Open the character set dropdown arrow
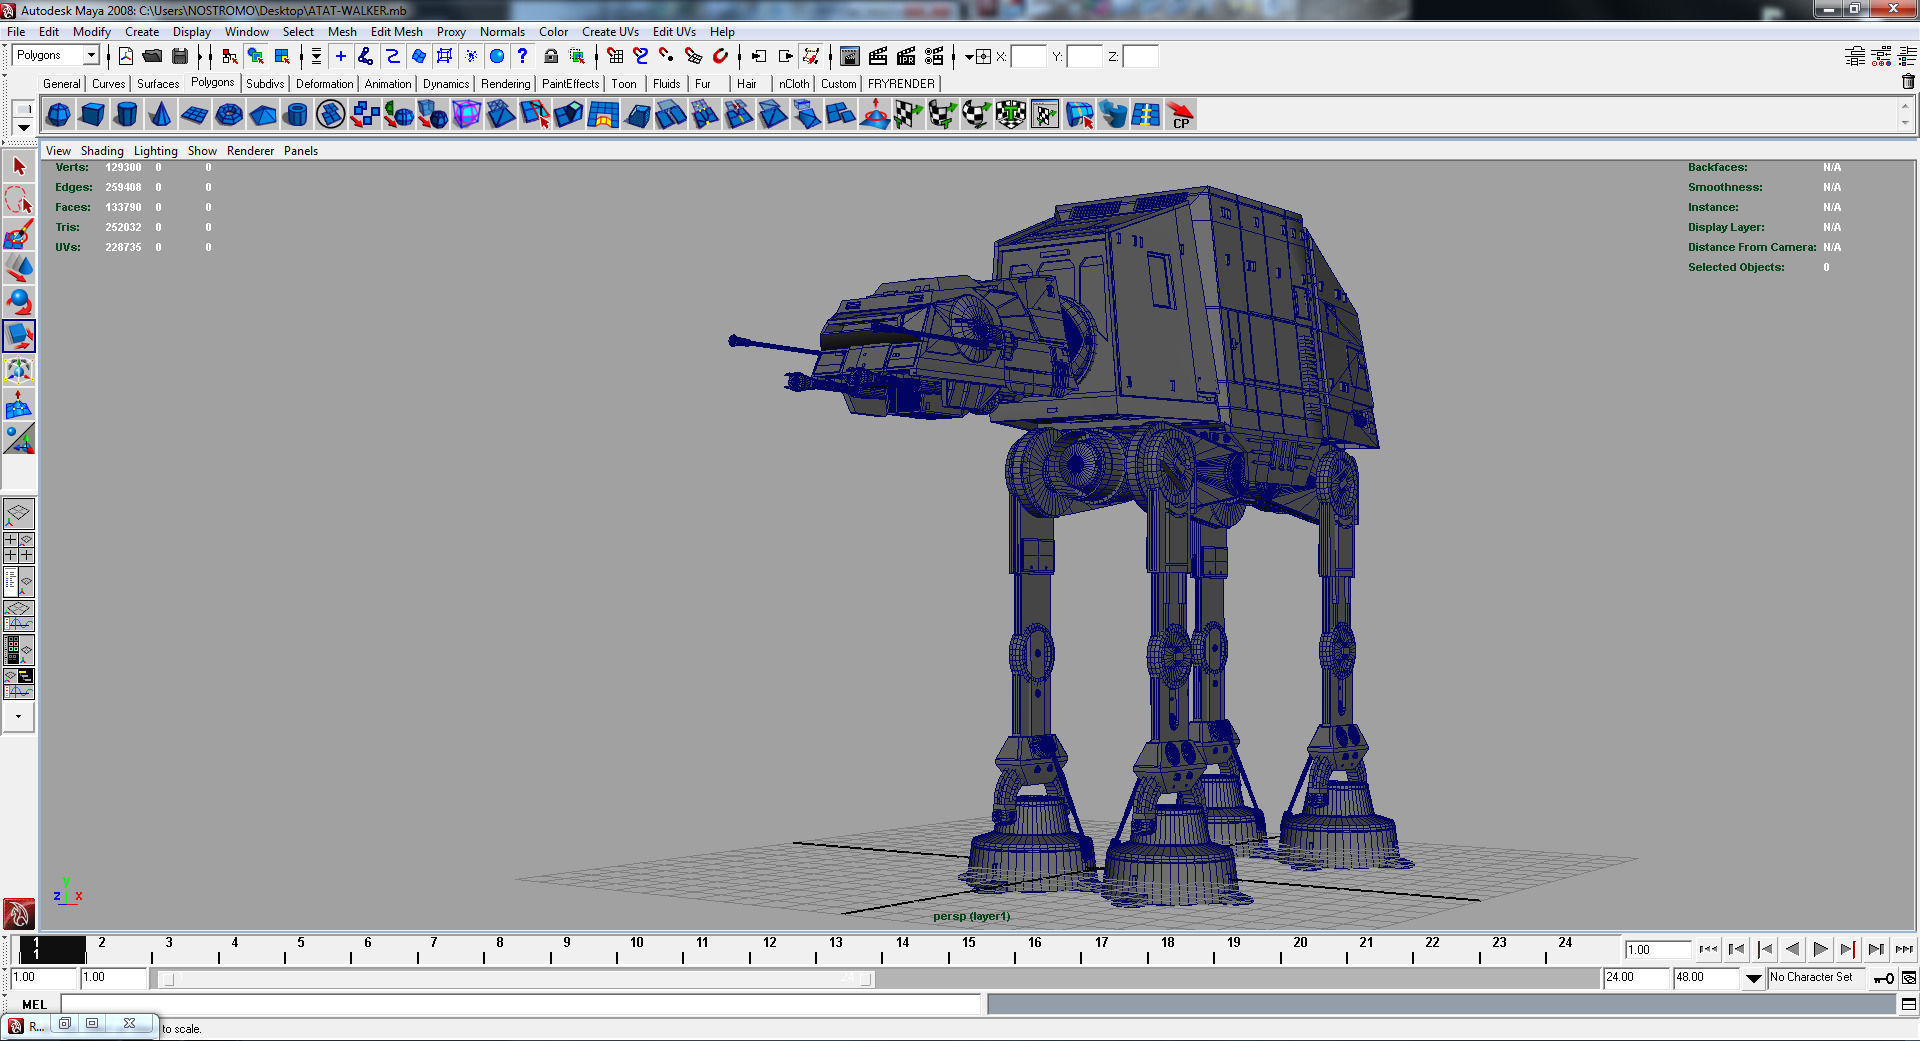The height and width of the screenshot is (1041, 1920). point(1754,978)
